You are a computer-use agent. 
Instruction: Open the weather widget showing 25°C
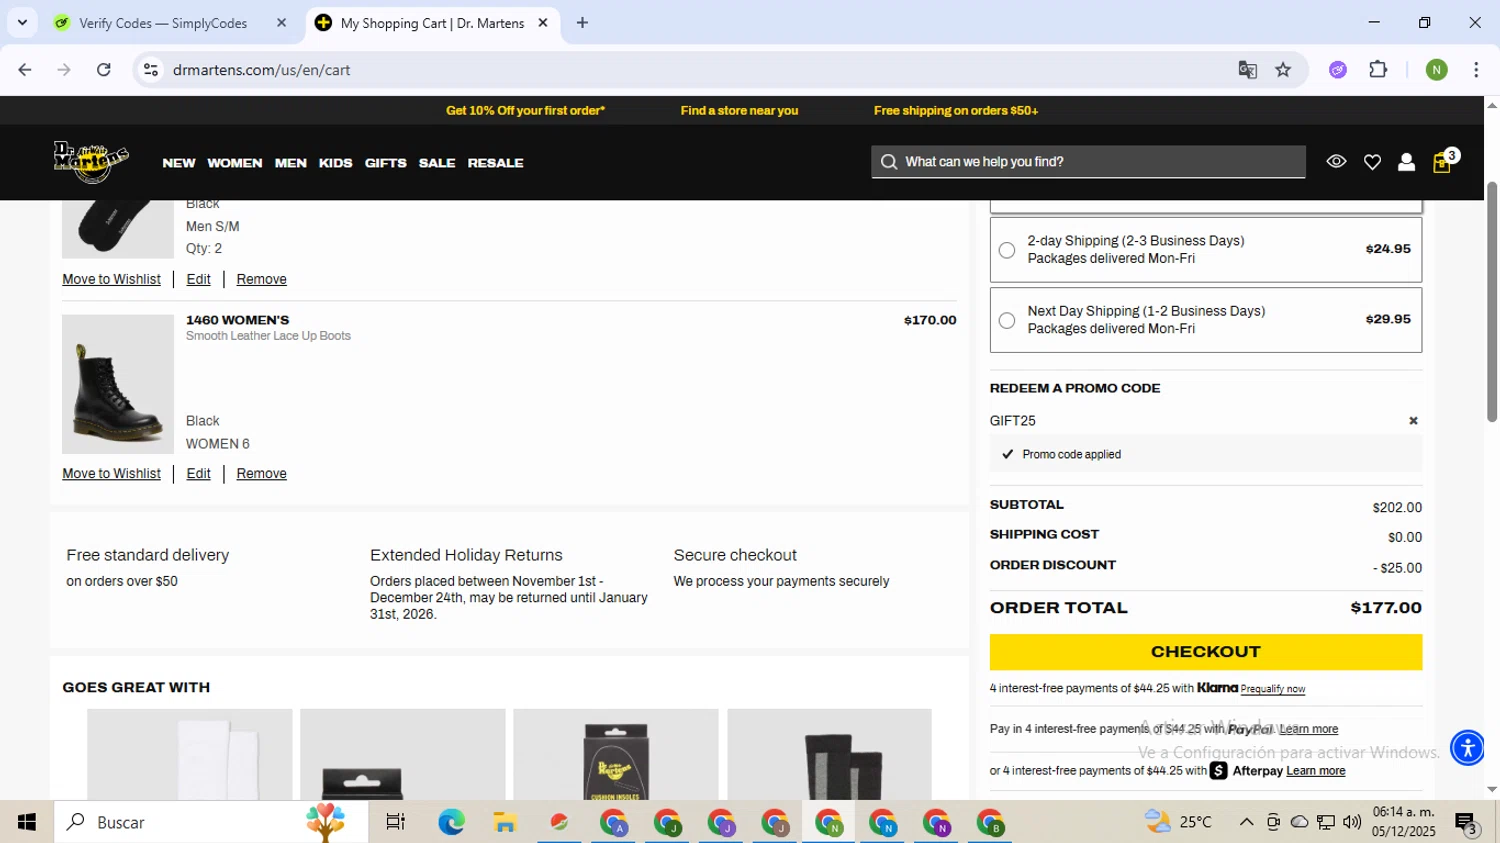point(1178,822)
